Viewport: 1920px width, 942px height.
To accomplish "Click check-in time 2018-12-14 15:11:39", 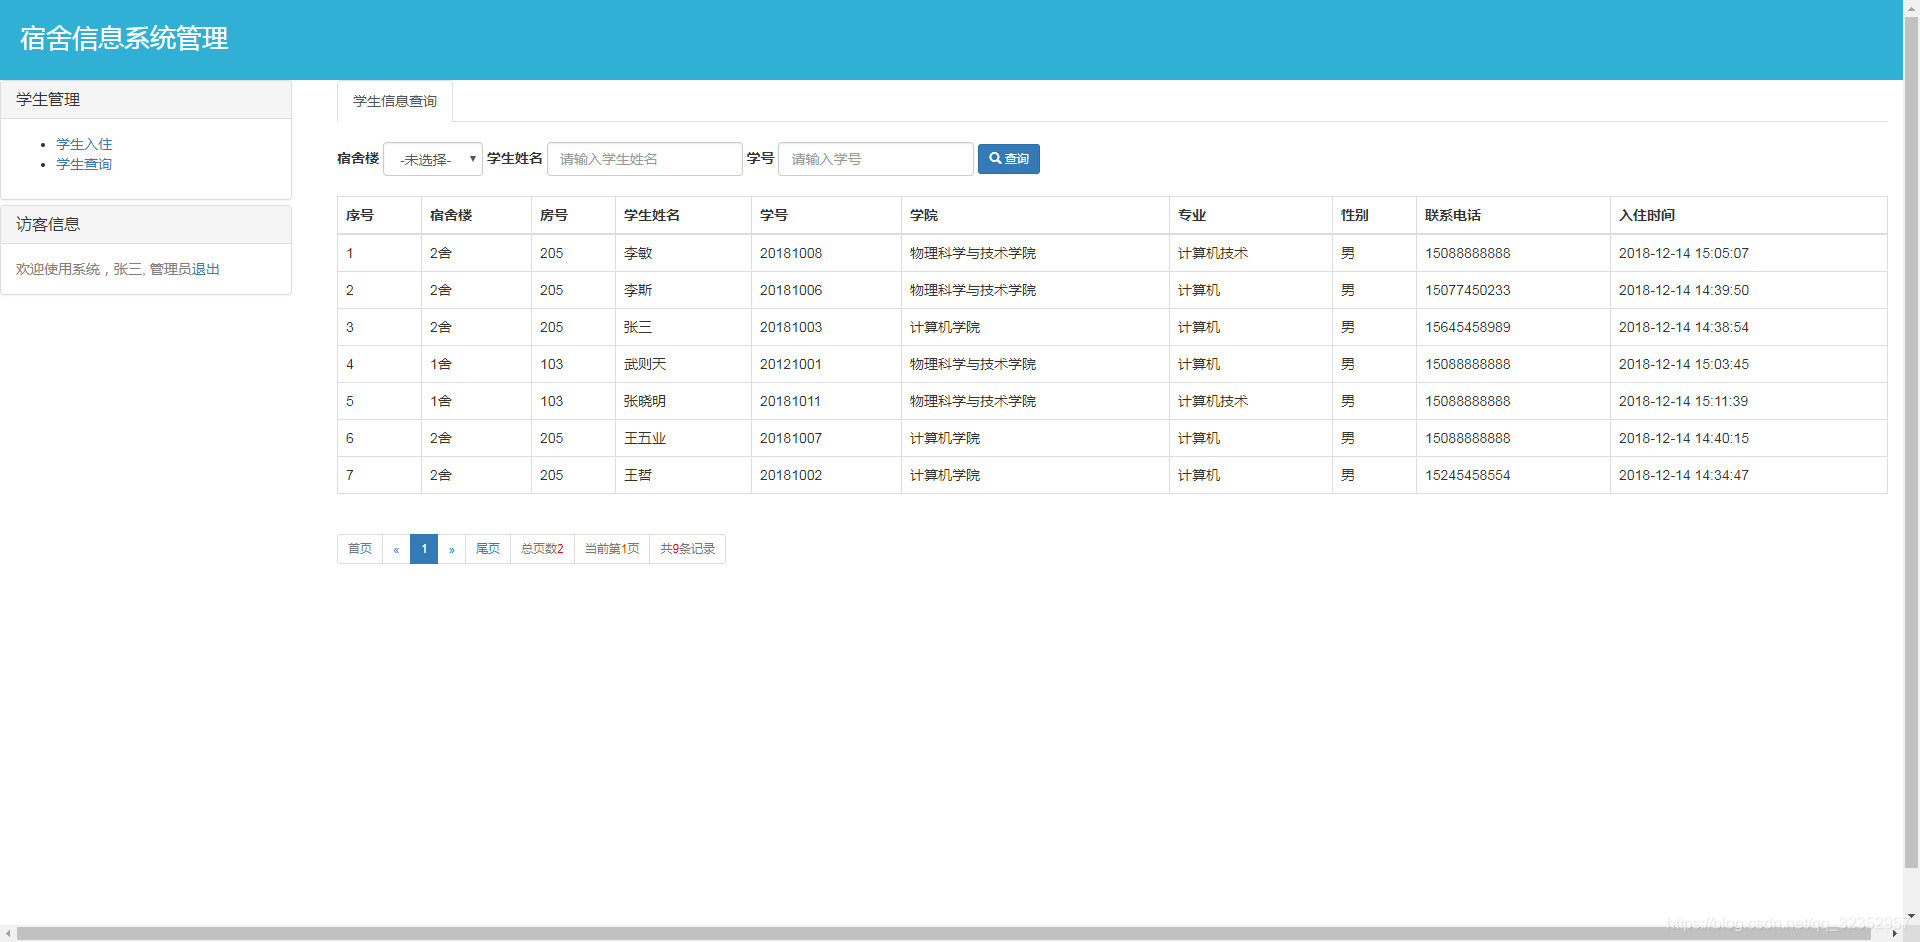I will (x=1684, y=401).
